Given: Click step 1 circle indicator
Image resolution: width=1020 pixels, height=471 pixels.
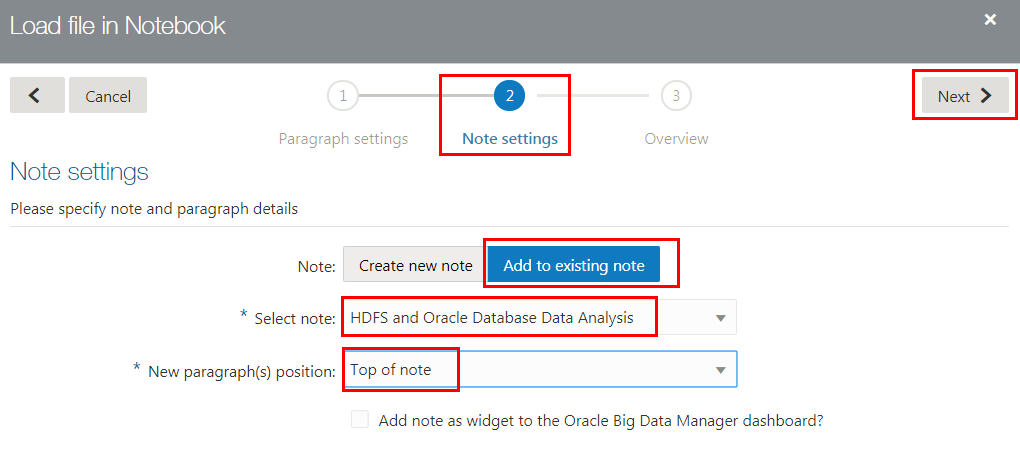Looking at the screenshot, I should coord(343,96).
